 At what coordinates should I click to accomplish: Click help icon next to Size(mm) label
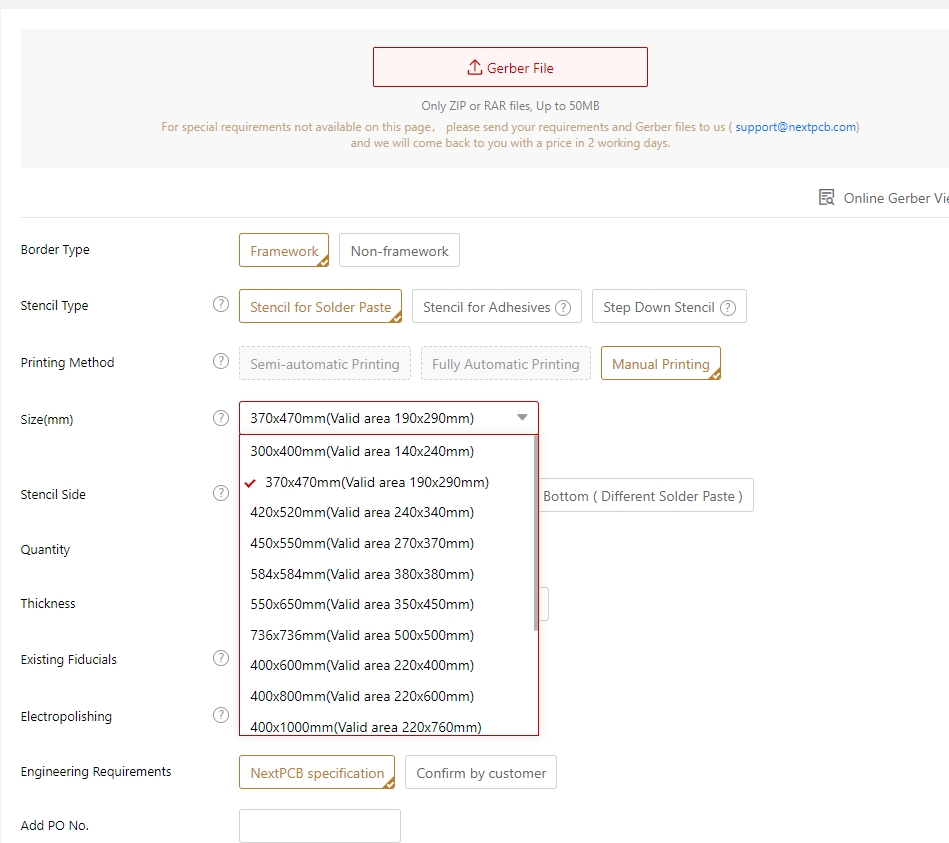pos(221,418)
